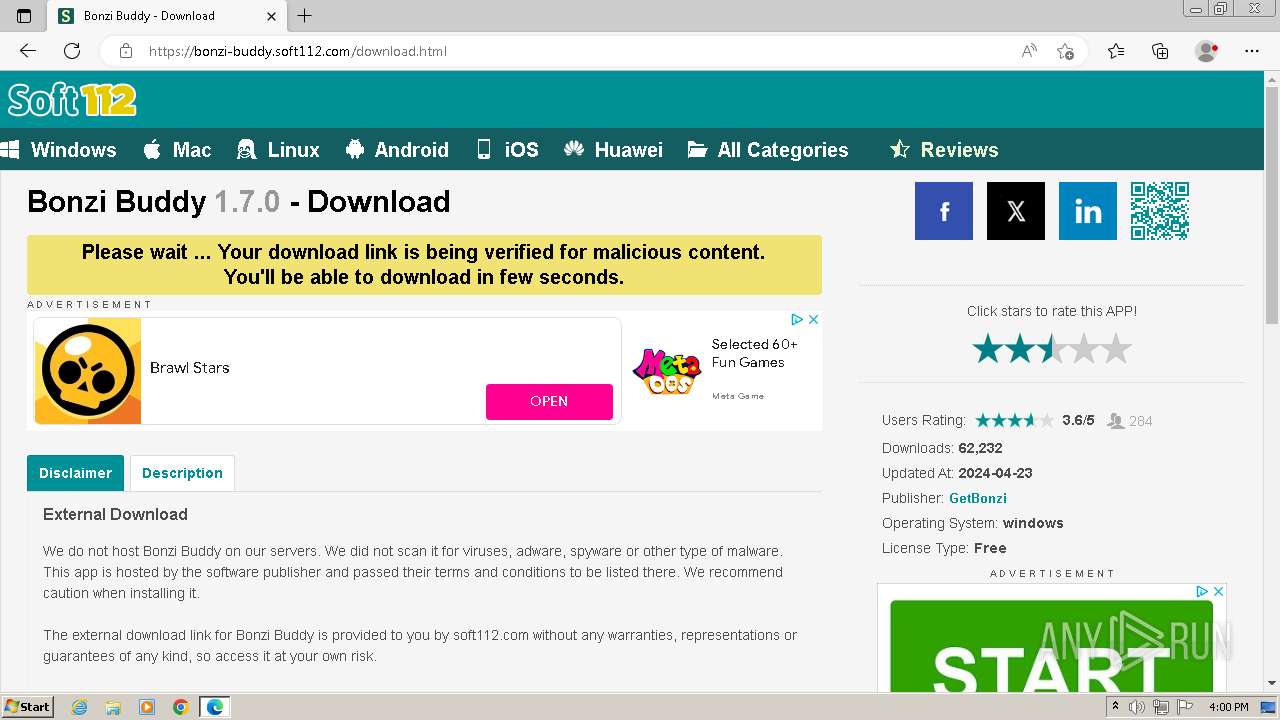
Task: Click the address bar URL
Action: tap(298, 51)
